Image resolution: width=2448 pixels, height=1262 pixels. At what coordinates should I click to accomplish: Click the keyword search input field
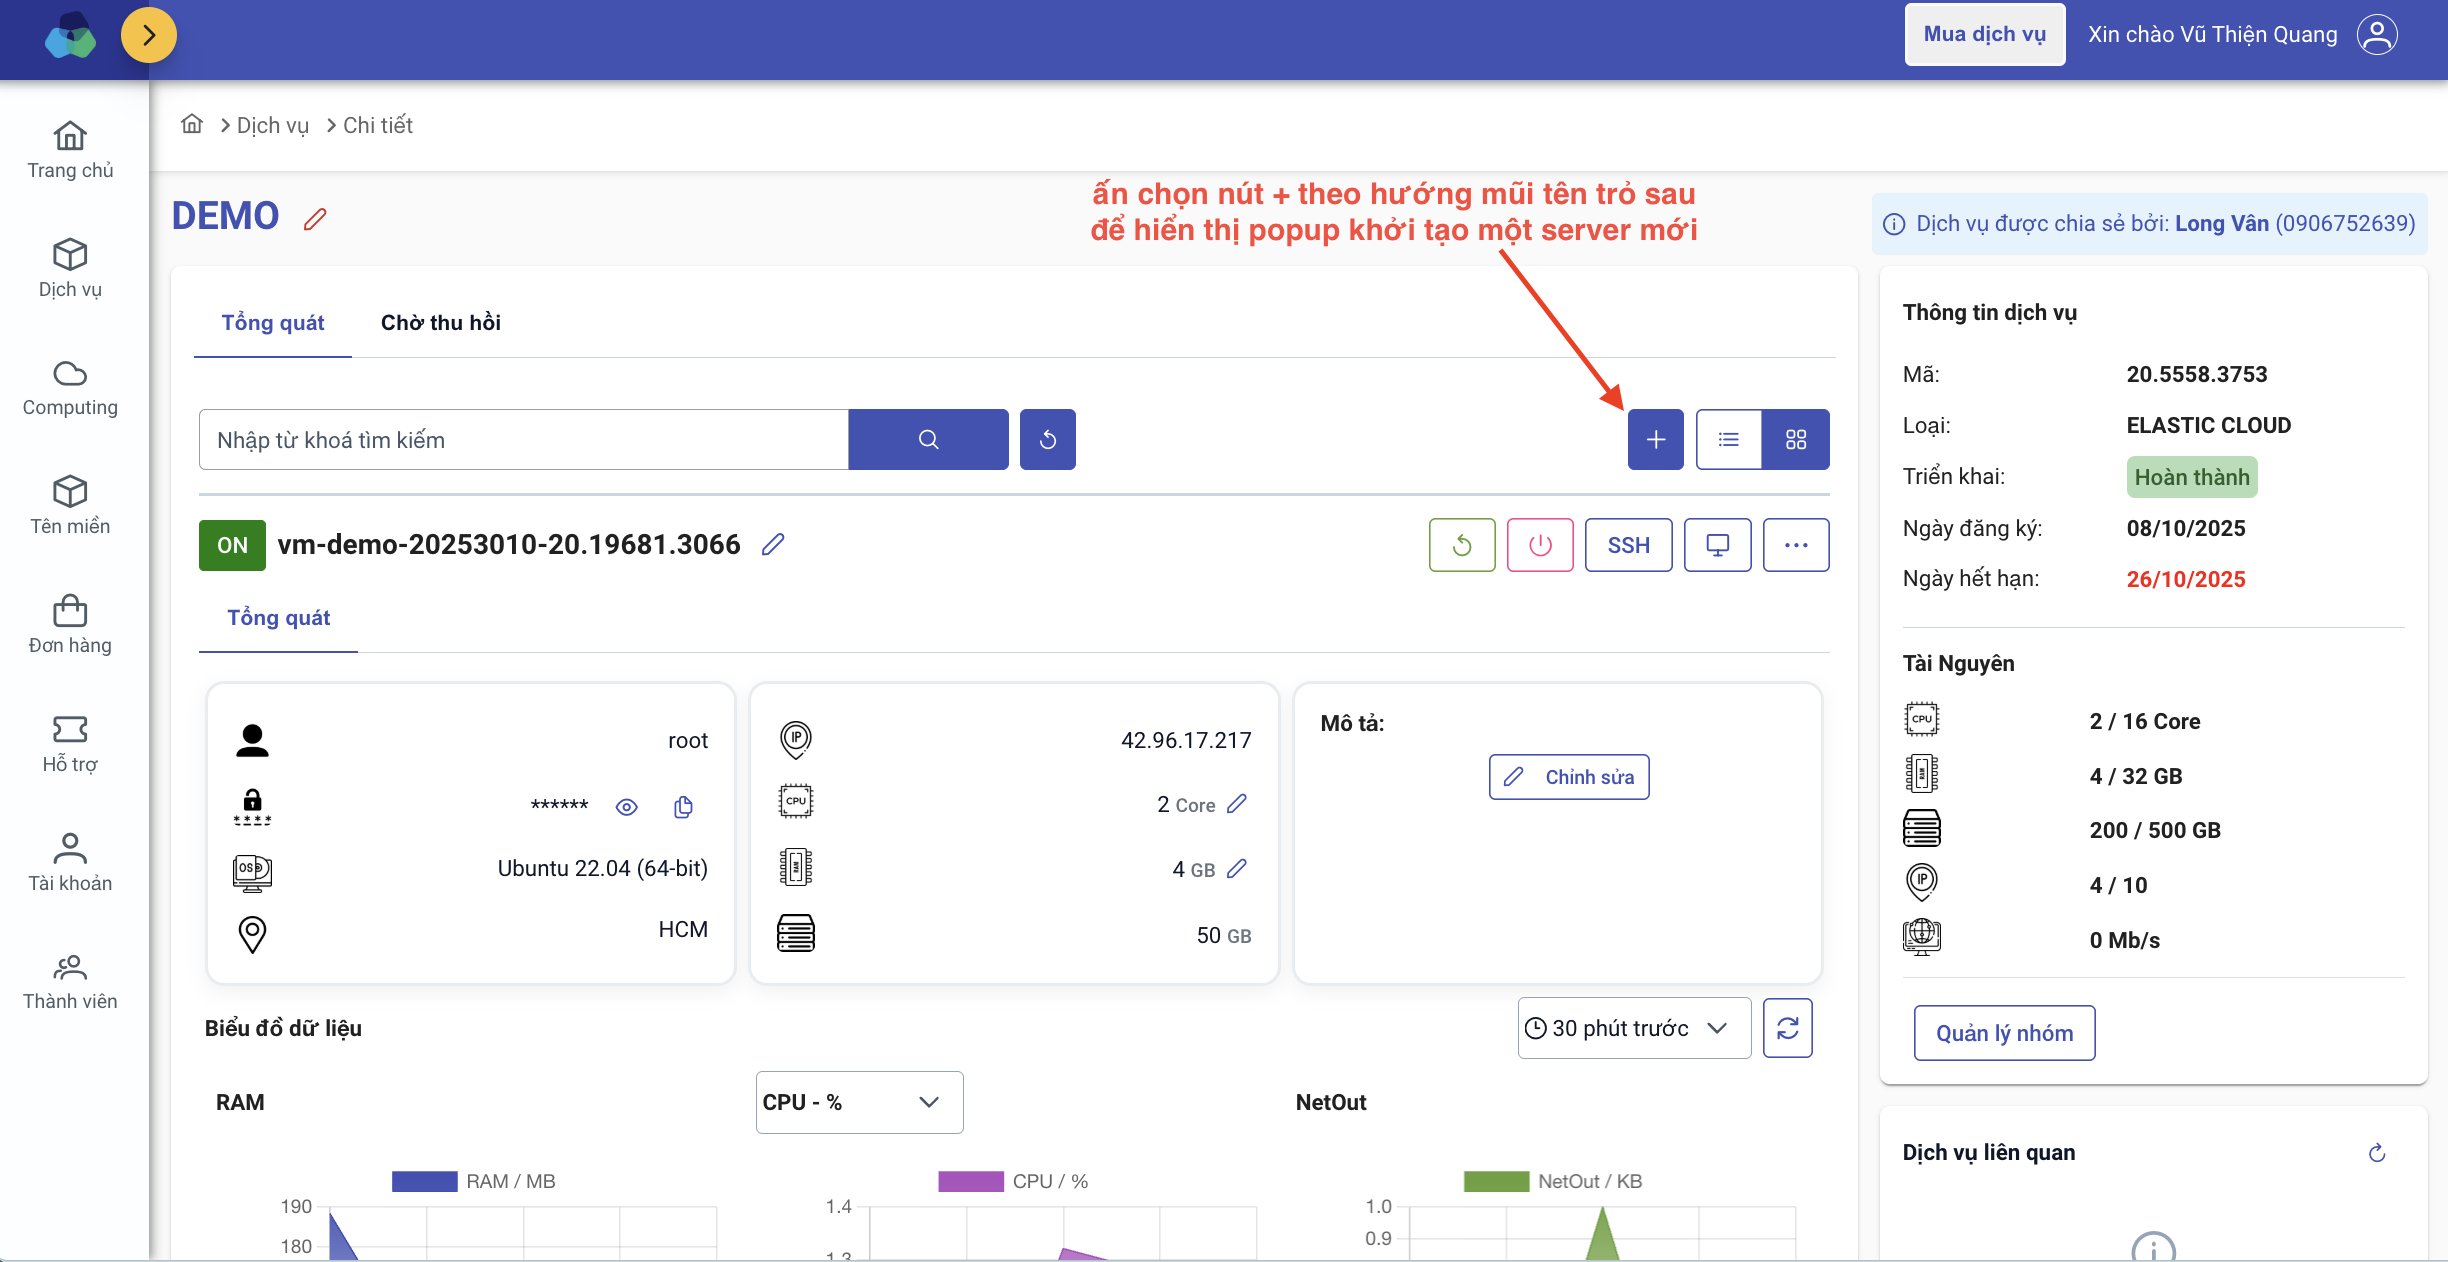[x=523, y=439]
